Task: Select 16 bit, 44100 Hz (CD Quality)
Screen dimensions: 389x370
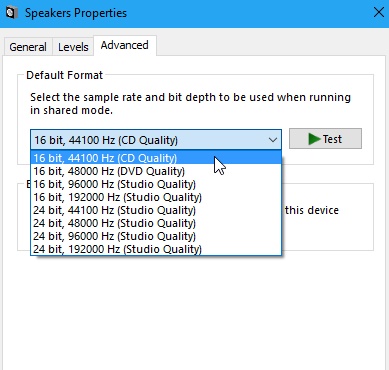Action: coord(156,157)
